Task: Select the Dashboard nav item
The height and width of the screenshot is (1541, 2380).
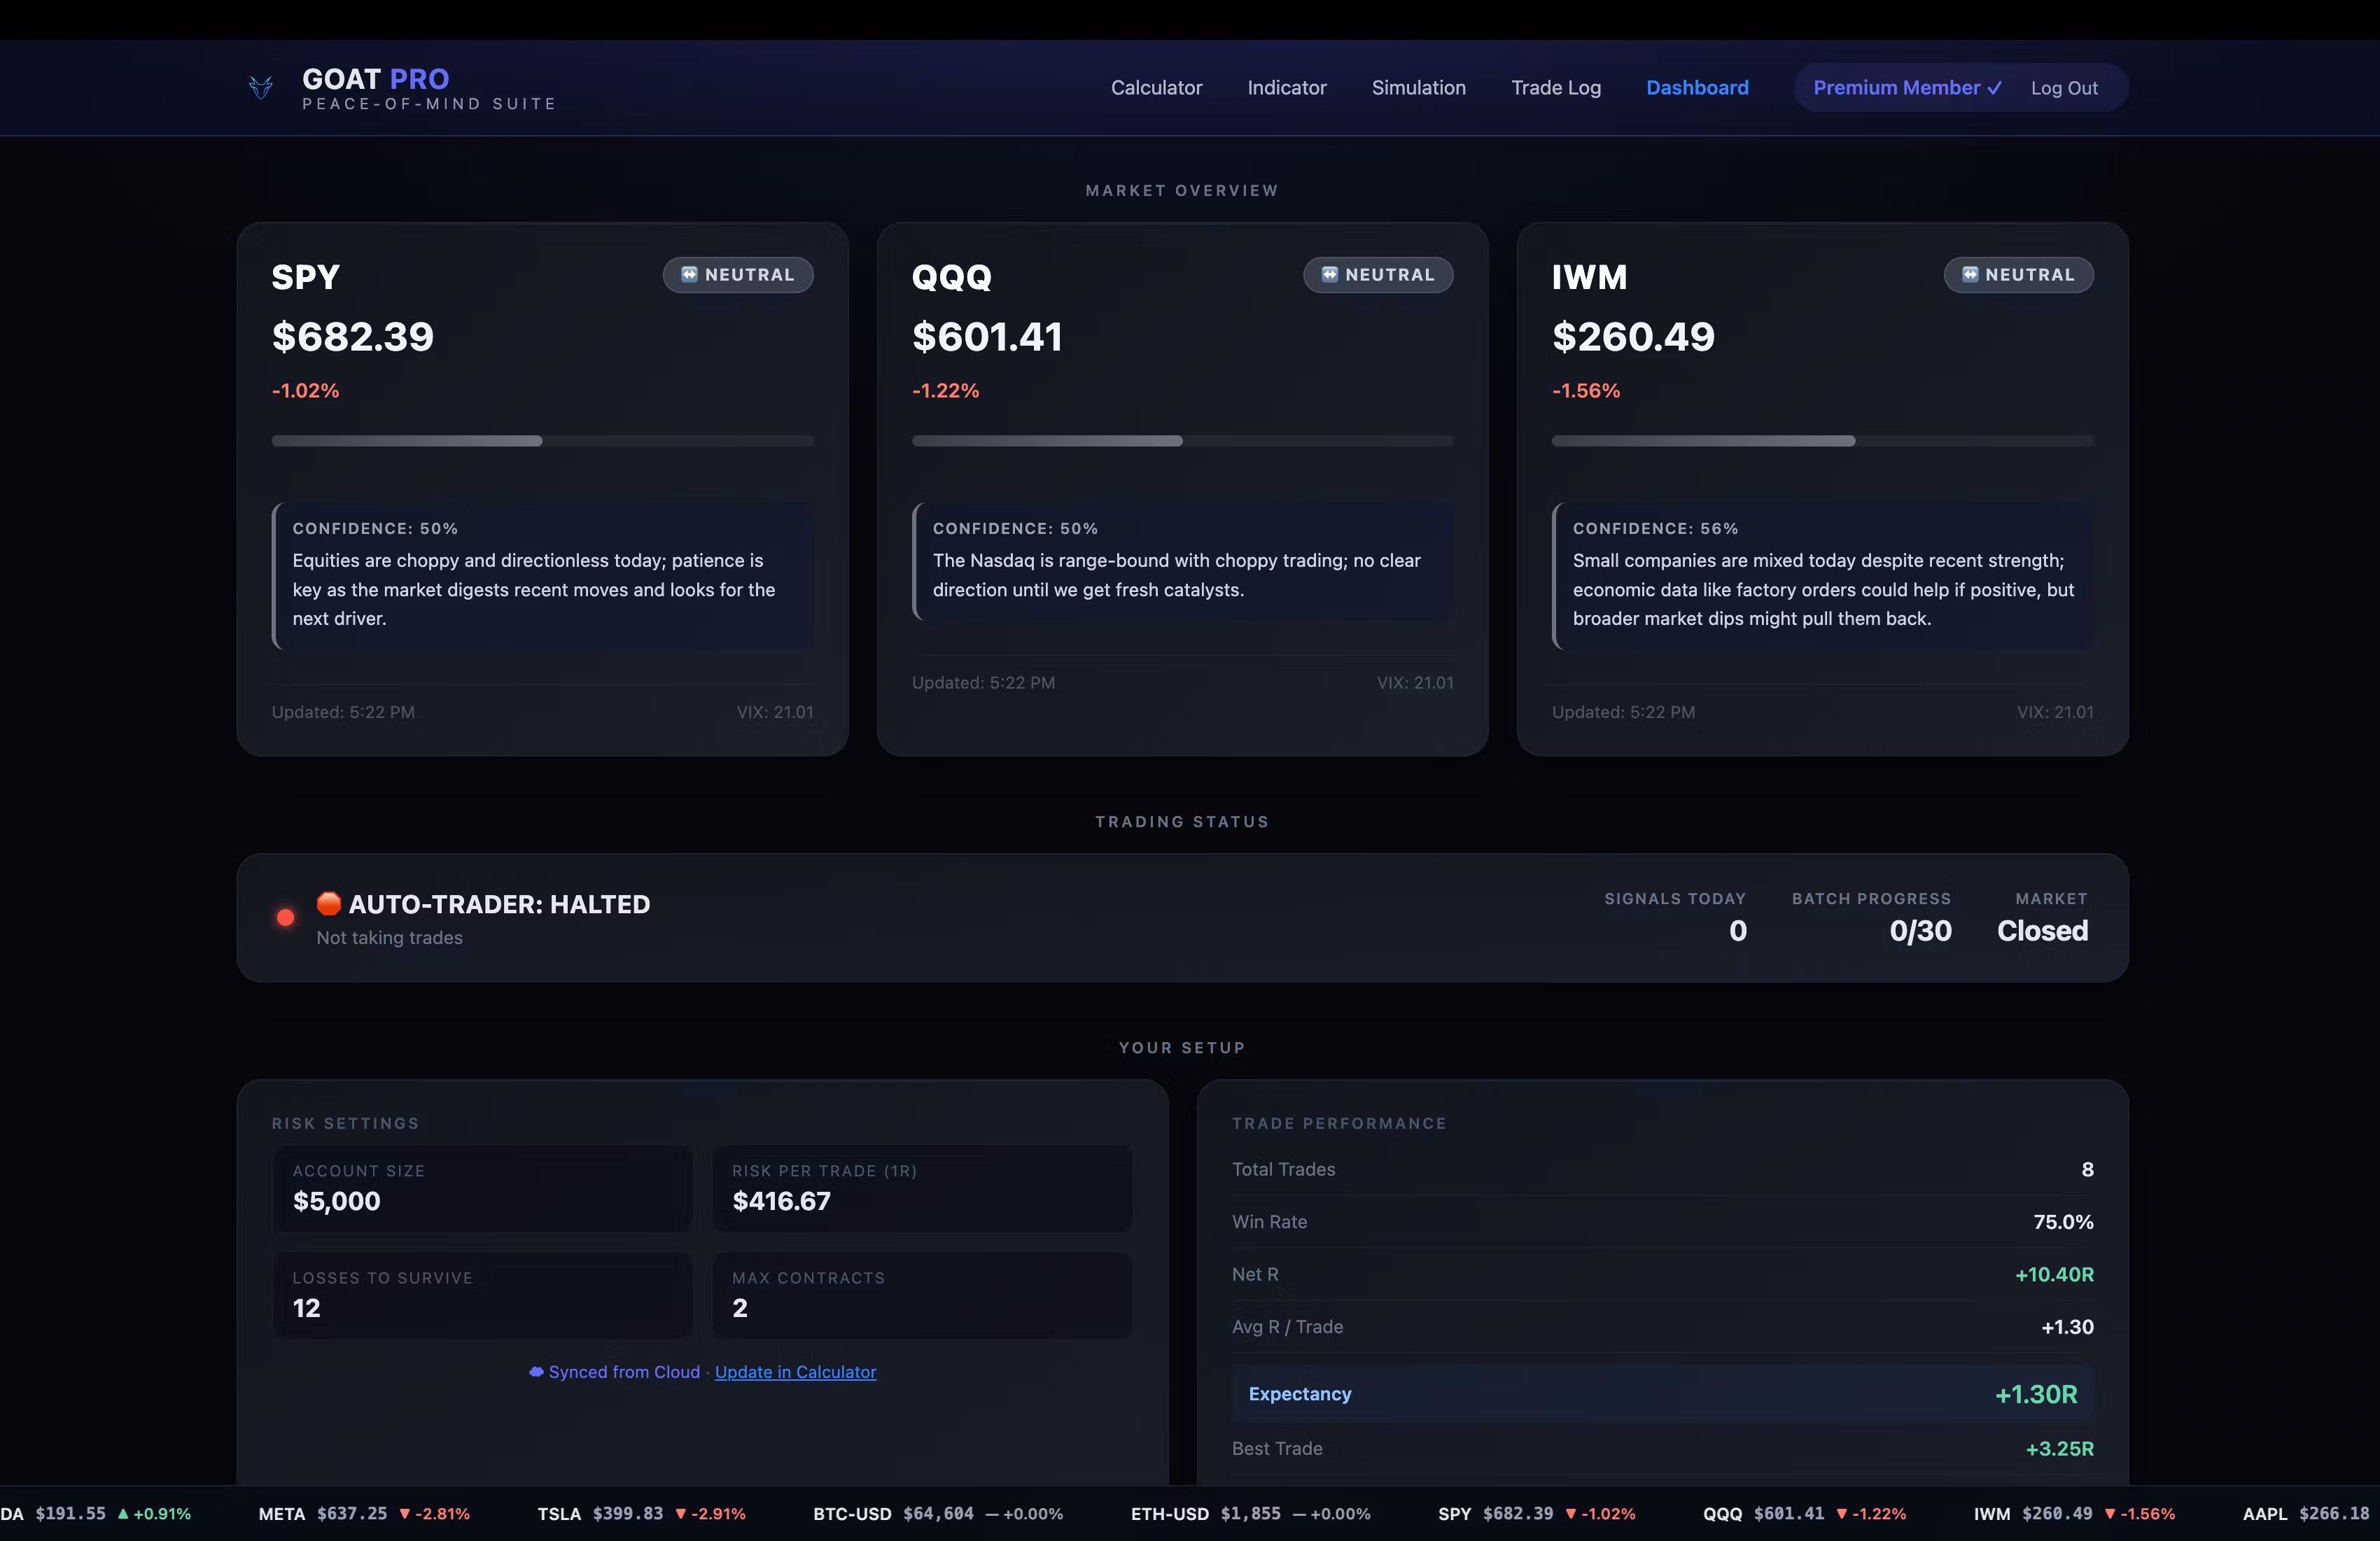Action: (x=1697, y=88)
